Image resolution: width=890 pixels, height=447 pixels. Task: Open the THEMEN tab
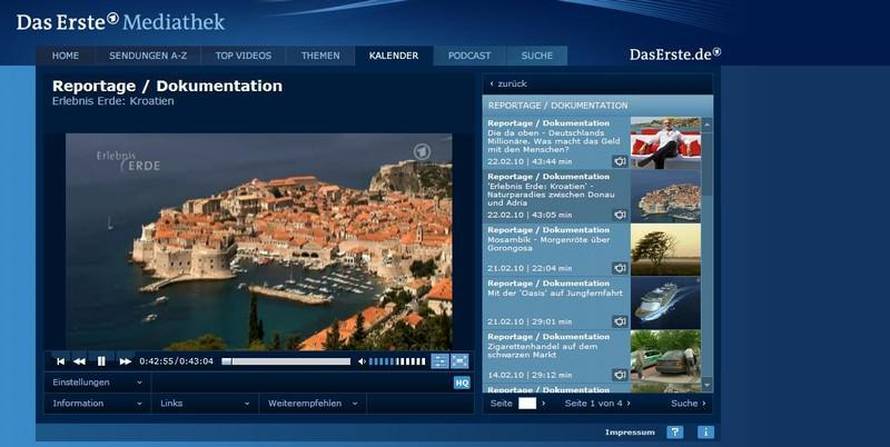click(x=321, y=56)
